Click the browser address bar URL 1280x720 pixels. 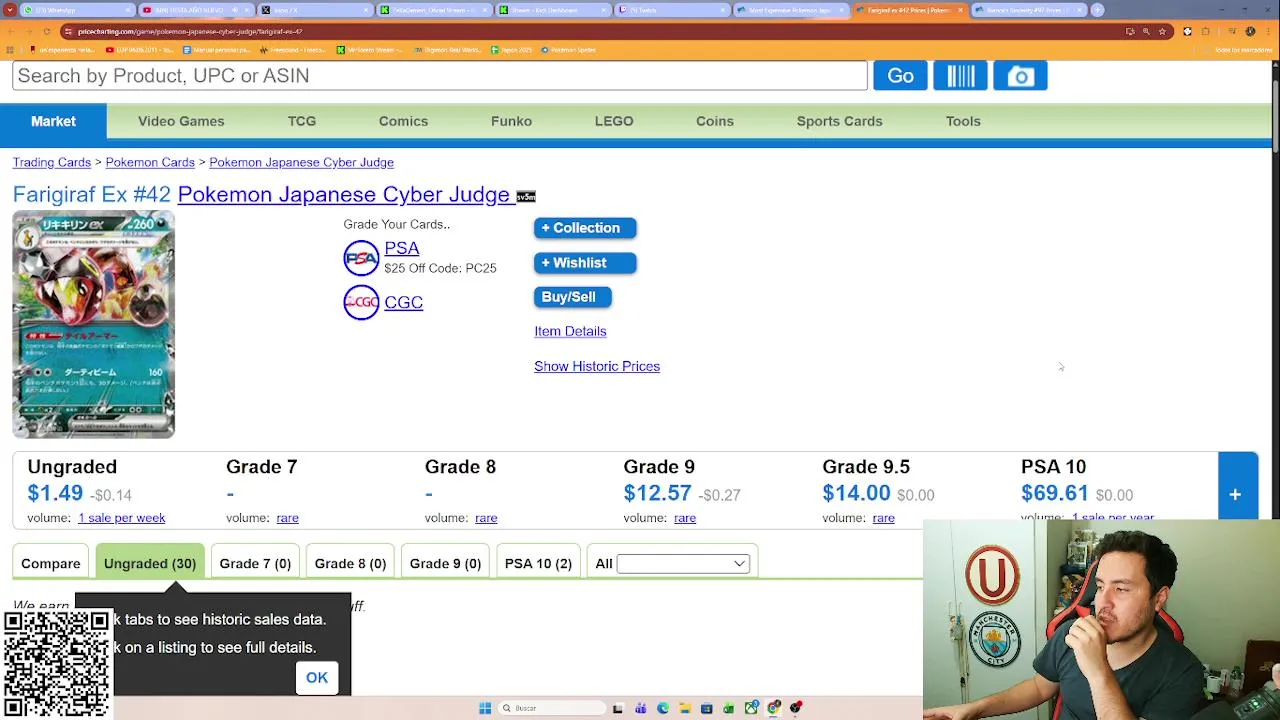190,31
